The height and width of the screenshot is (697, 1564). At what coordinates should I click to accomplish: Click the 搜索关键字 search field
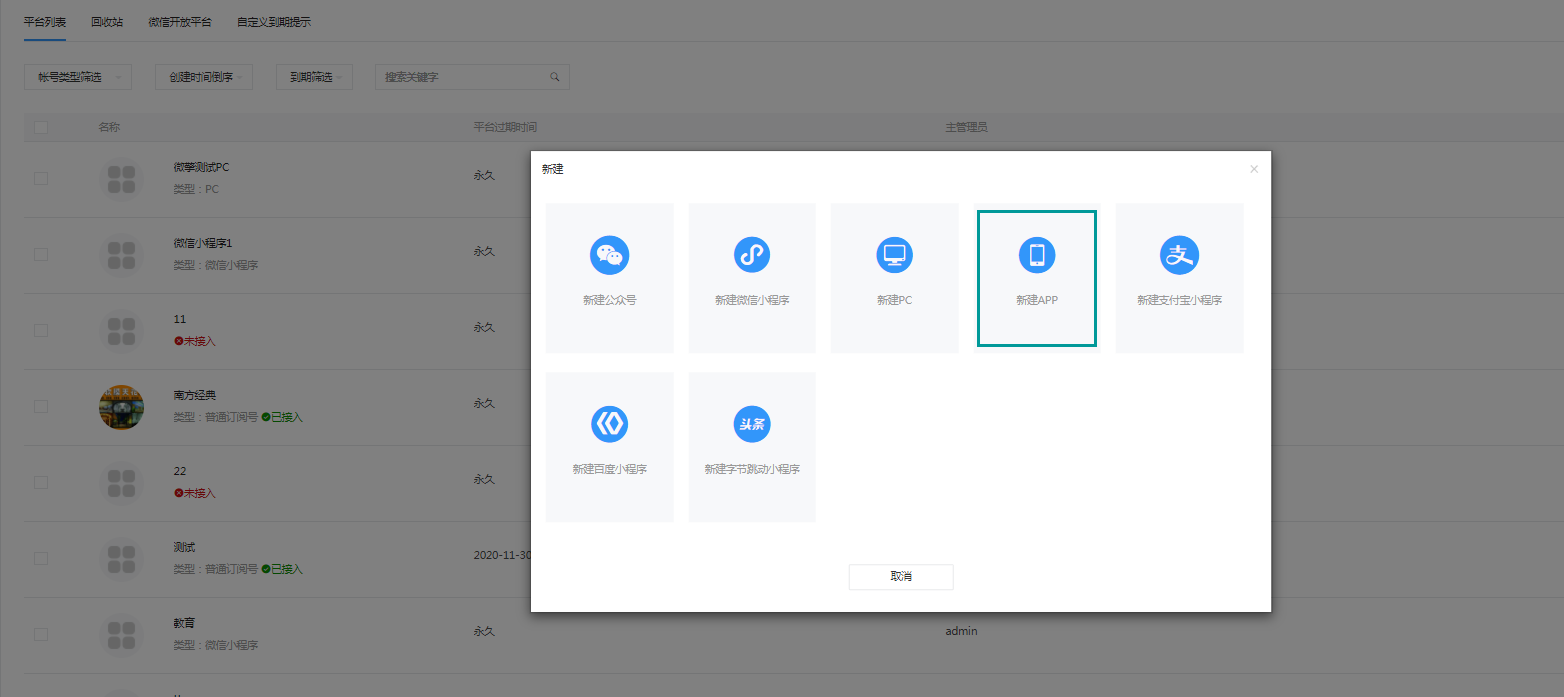472,77
